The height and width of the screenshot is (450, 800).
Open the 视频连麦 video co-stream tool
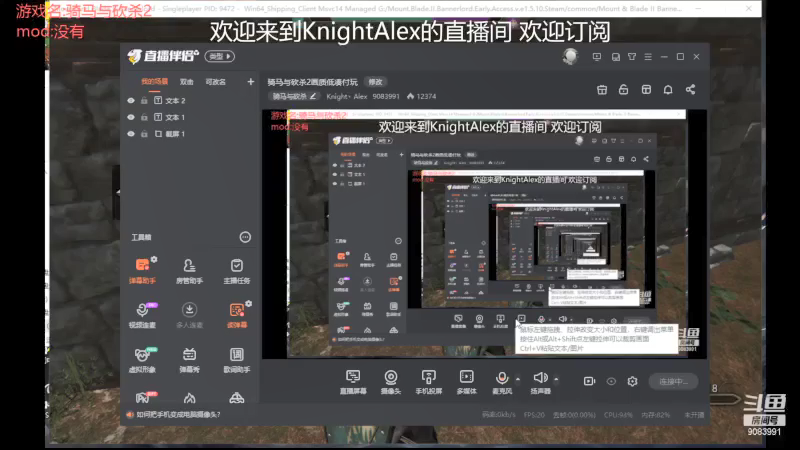pos(142,315)
